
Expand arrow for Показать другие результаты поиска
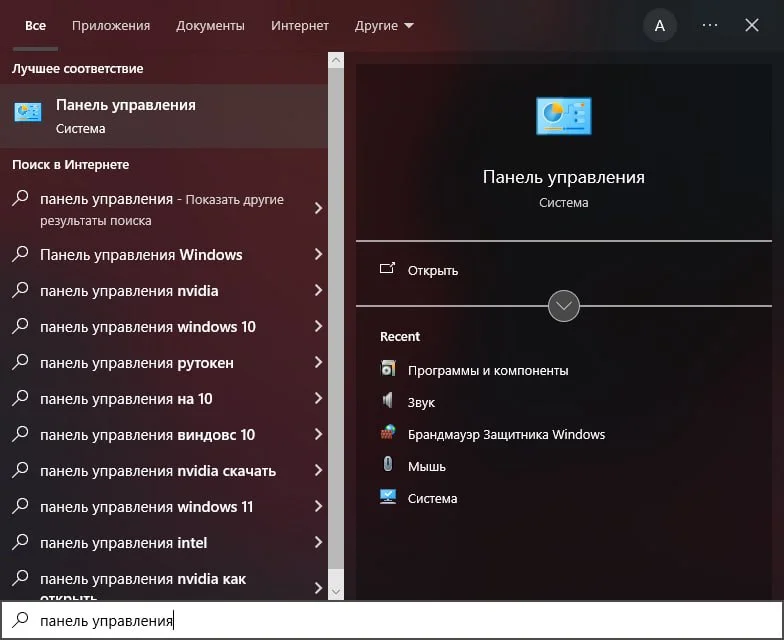coord(318,208)
